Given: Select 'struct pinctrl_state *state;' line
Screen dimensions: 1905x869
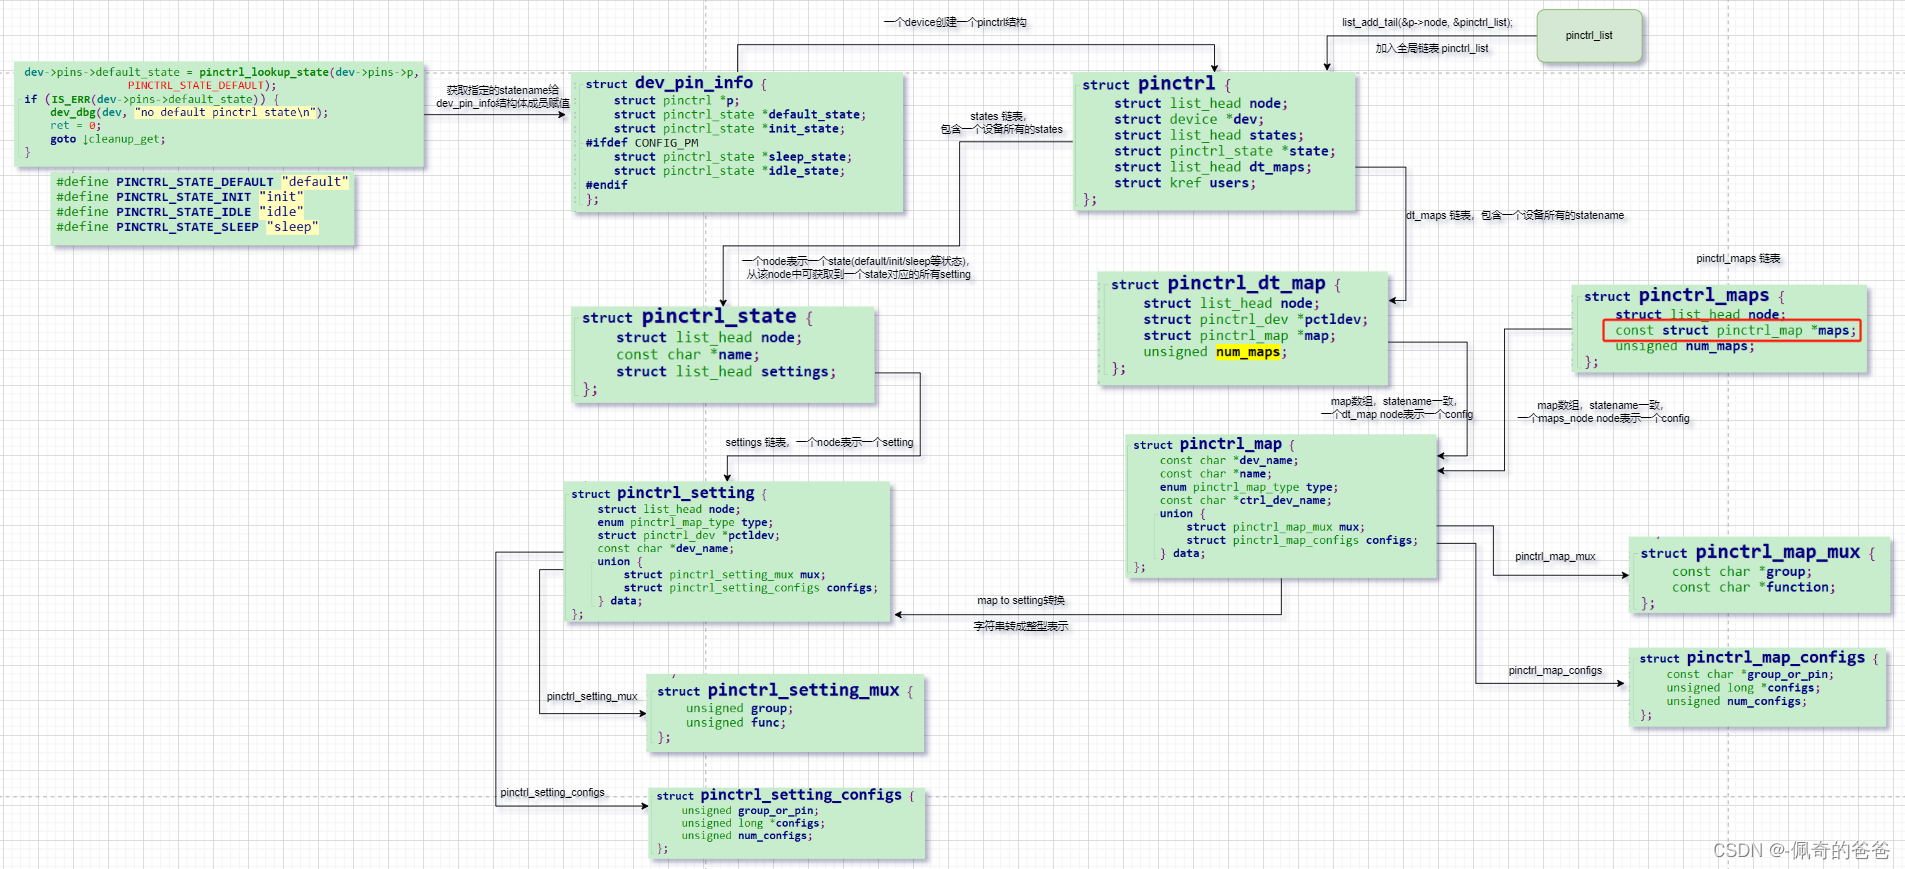Looking at the screenshot, I should click(1225, 151).
